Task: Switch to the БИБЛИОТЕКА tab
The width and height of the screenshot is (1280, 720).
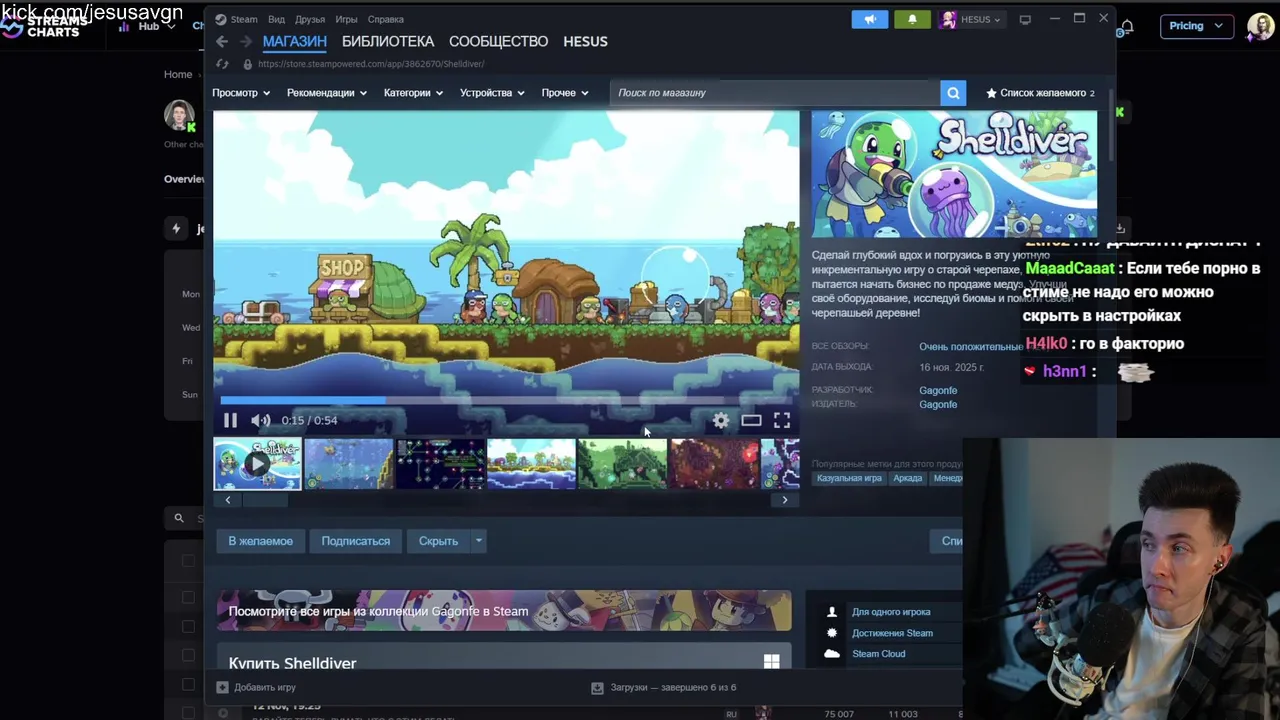Action: [388, 41]
